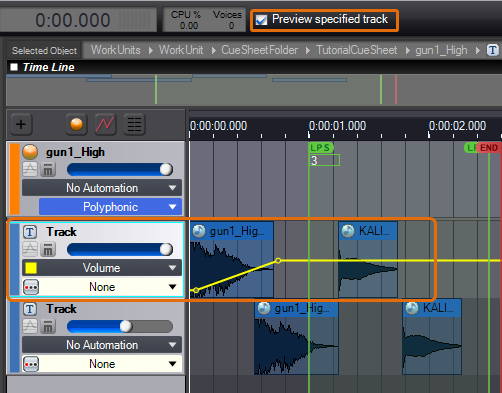502x393 pixels.
Task: Go to gun1_High in breadcrumb
Action: (x=441, y=50)
